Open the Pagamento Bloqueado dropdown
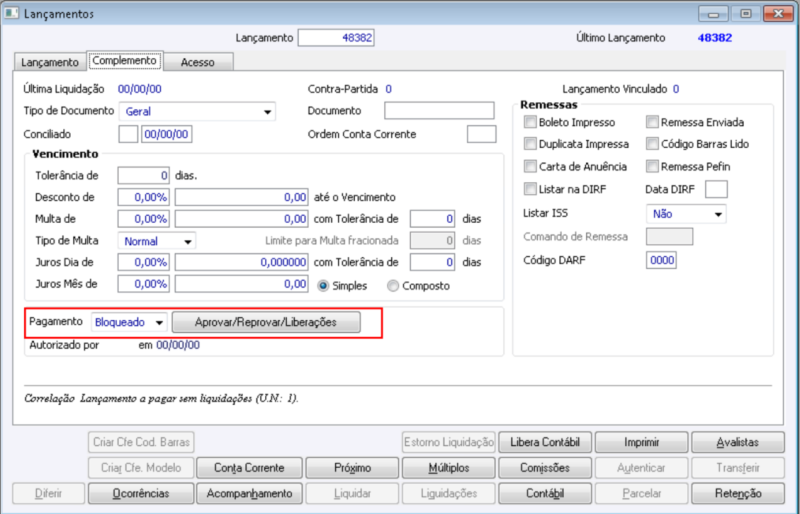Image resolution: width=800 pixels, height=514 pixels. (x=130, y=322)
